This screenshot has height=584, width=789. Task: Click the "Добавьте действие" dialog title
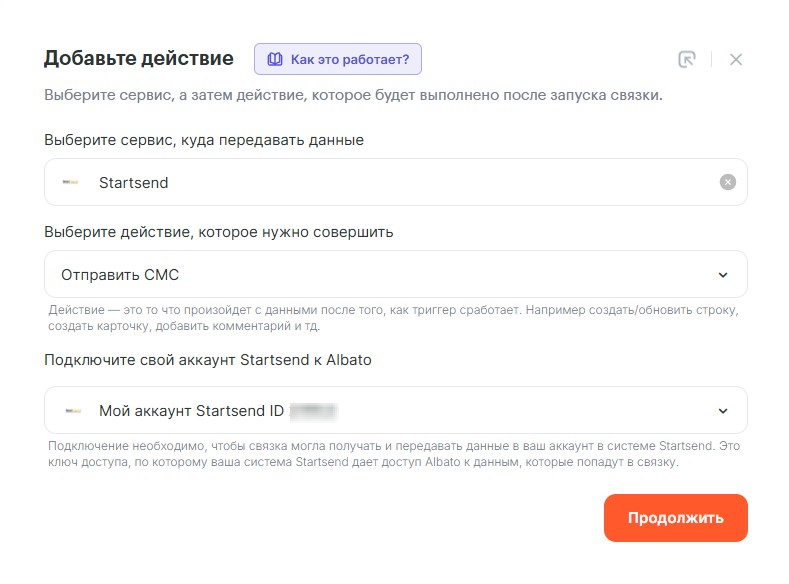tap(138, 58)
